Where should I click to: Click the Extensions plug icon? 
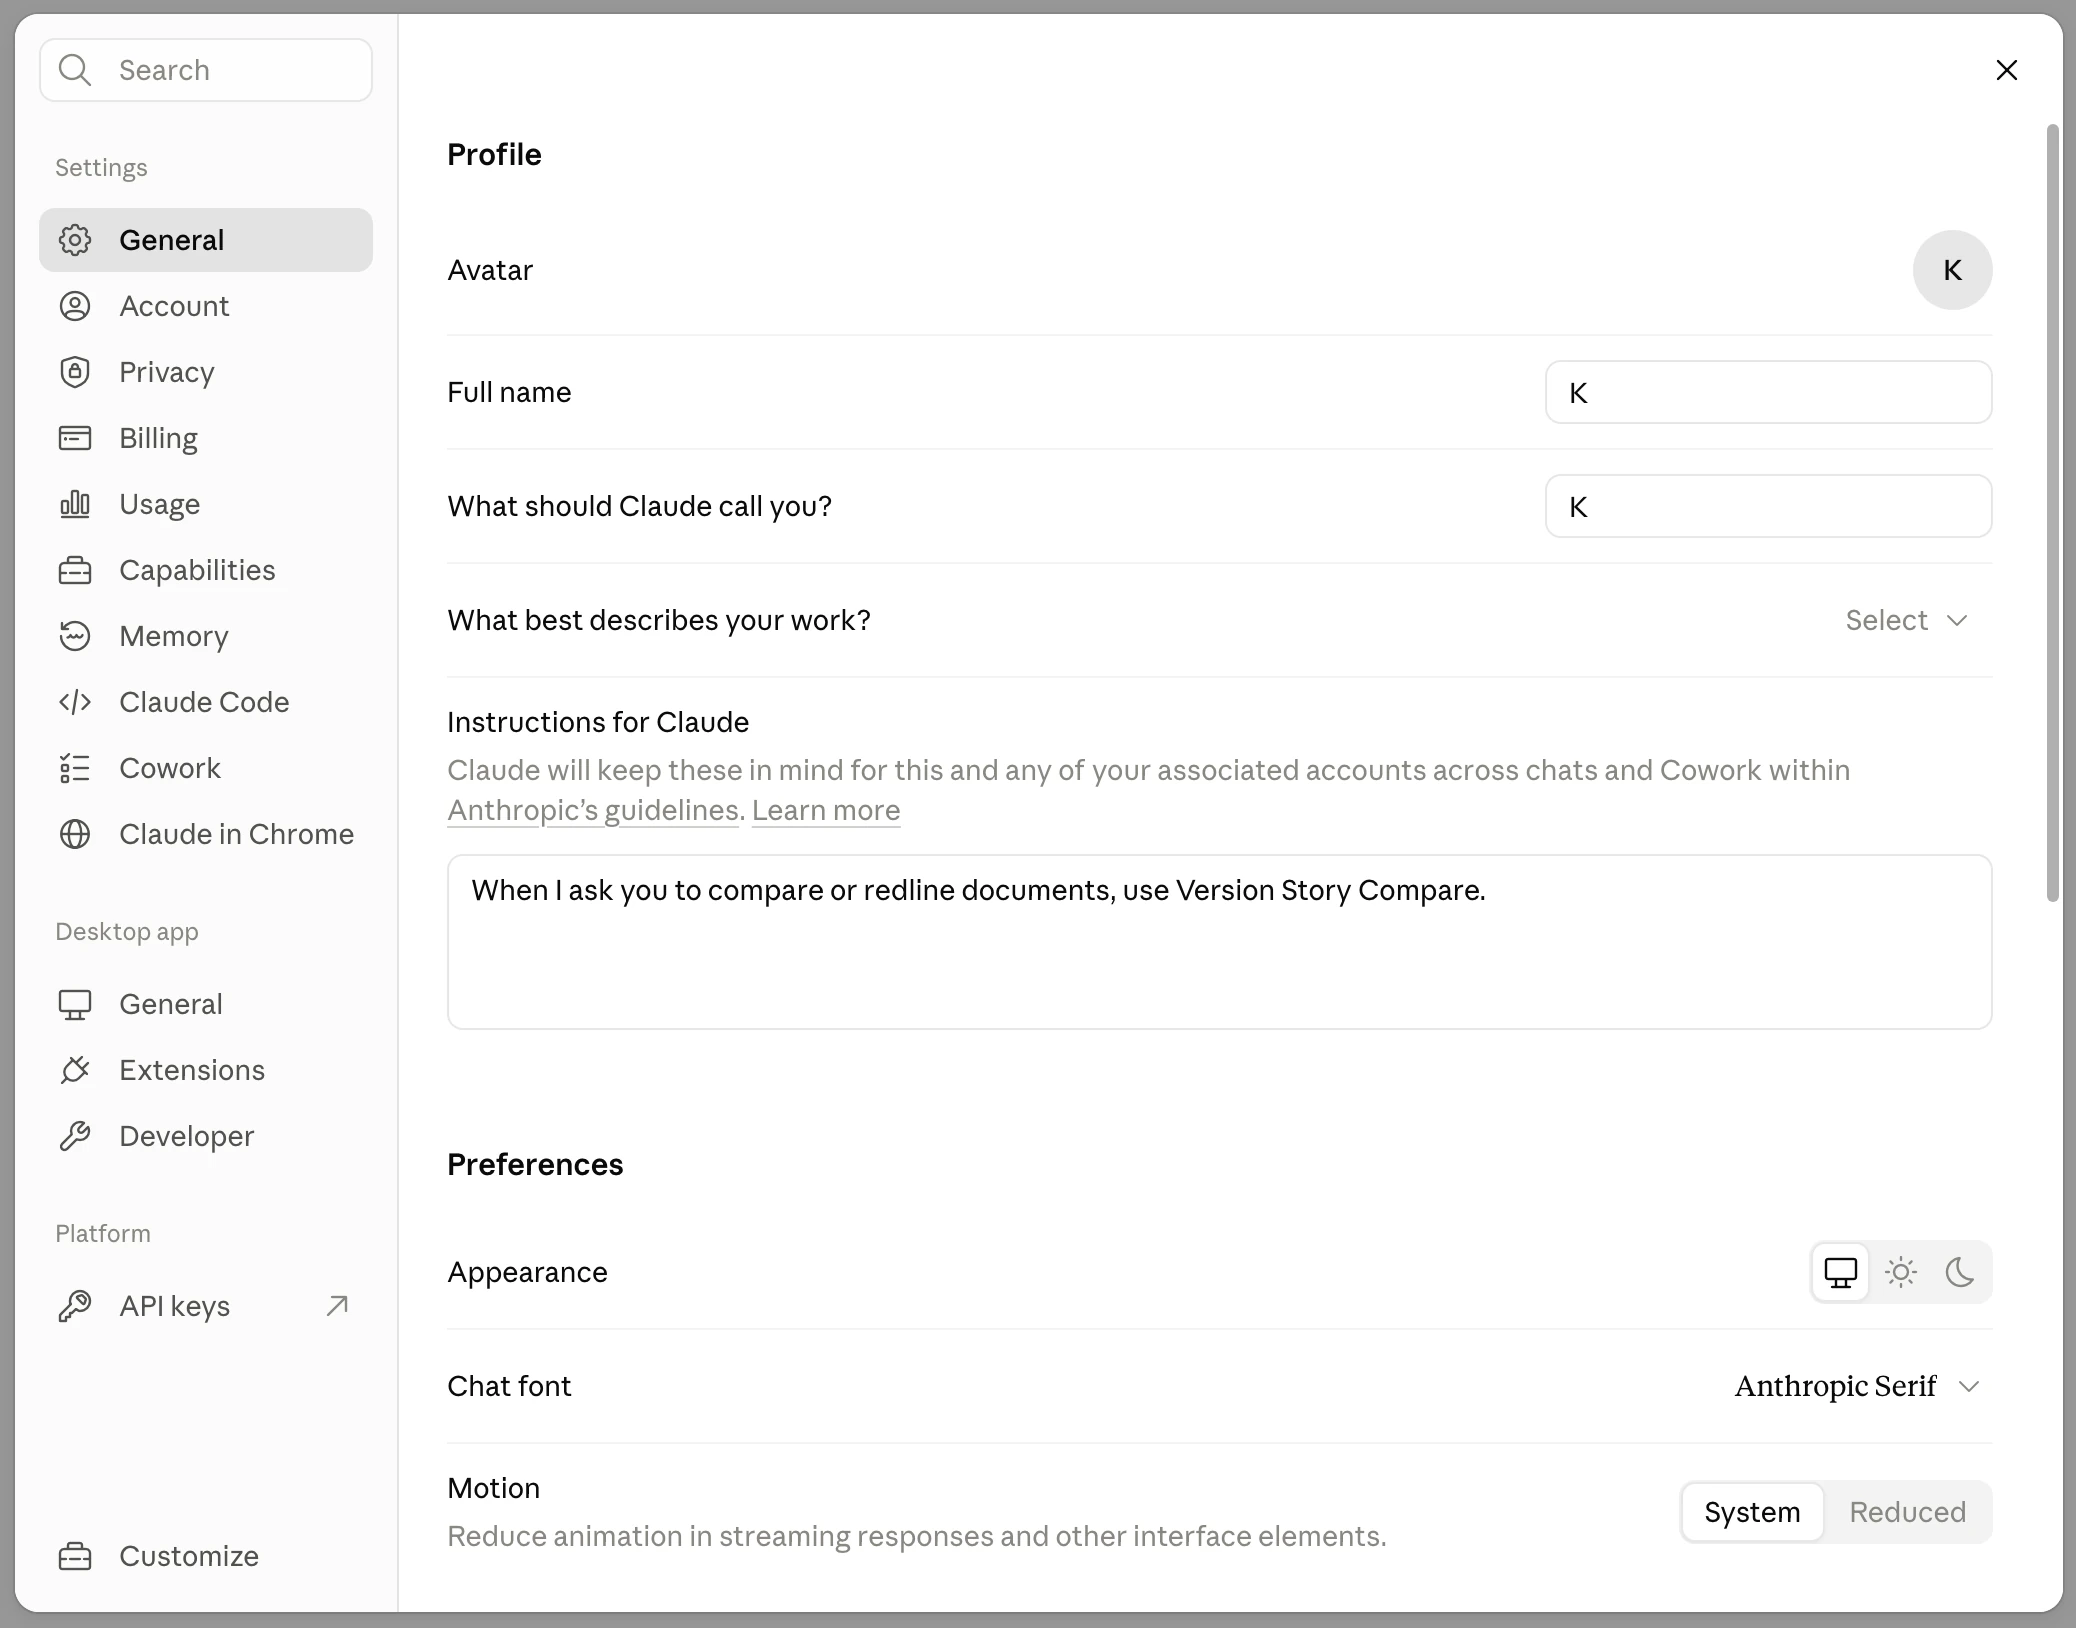[x=75, y=1070]
